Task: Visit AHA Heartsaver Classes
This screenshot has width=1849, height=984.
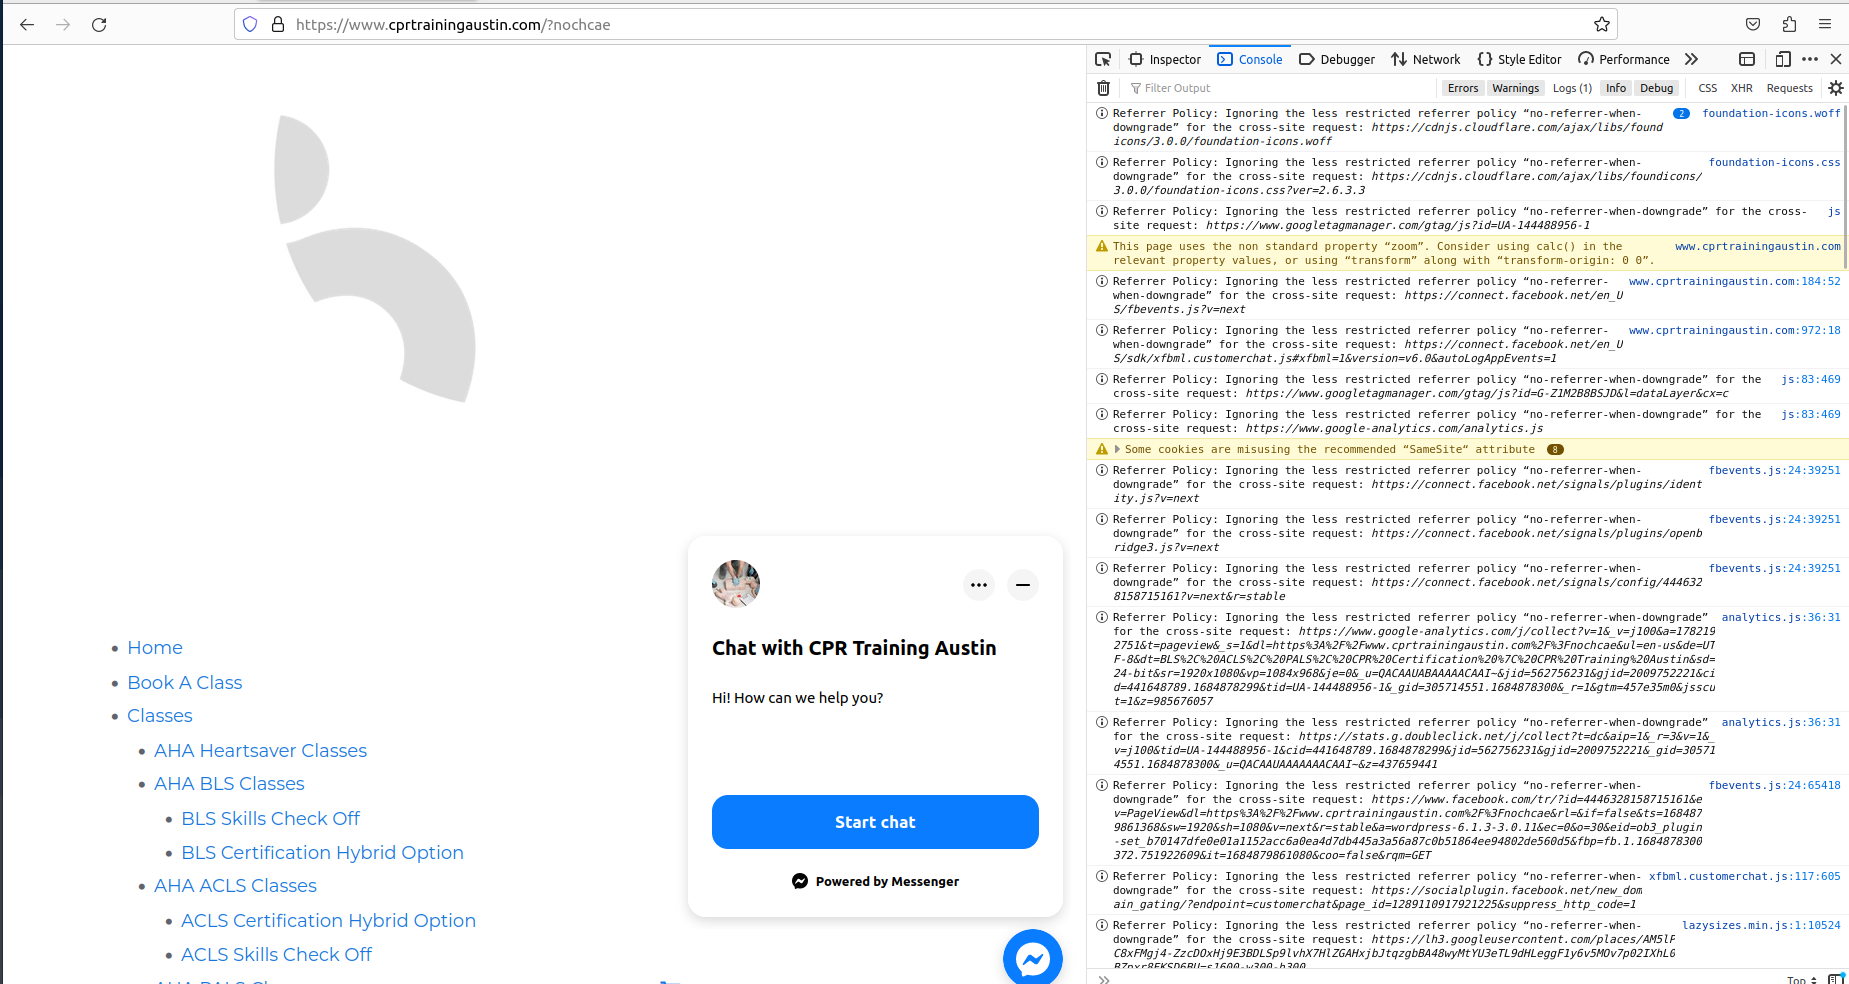Action: [x=260, y=751]
